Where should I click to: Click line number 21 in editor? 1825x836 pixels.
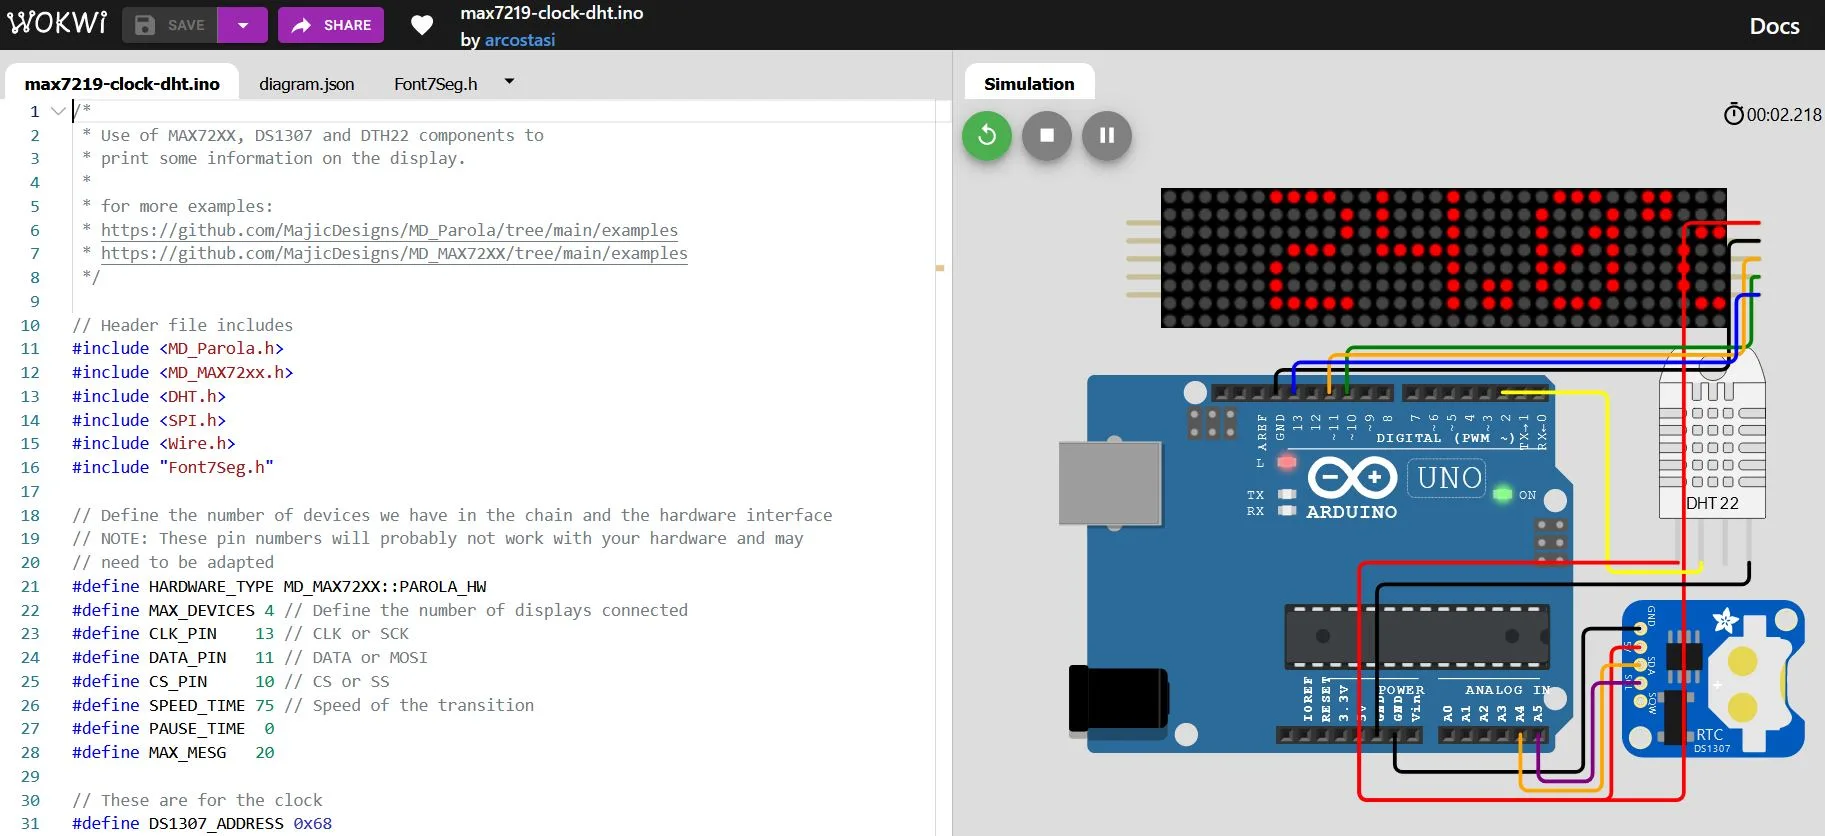click(30, 586)
